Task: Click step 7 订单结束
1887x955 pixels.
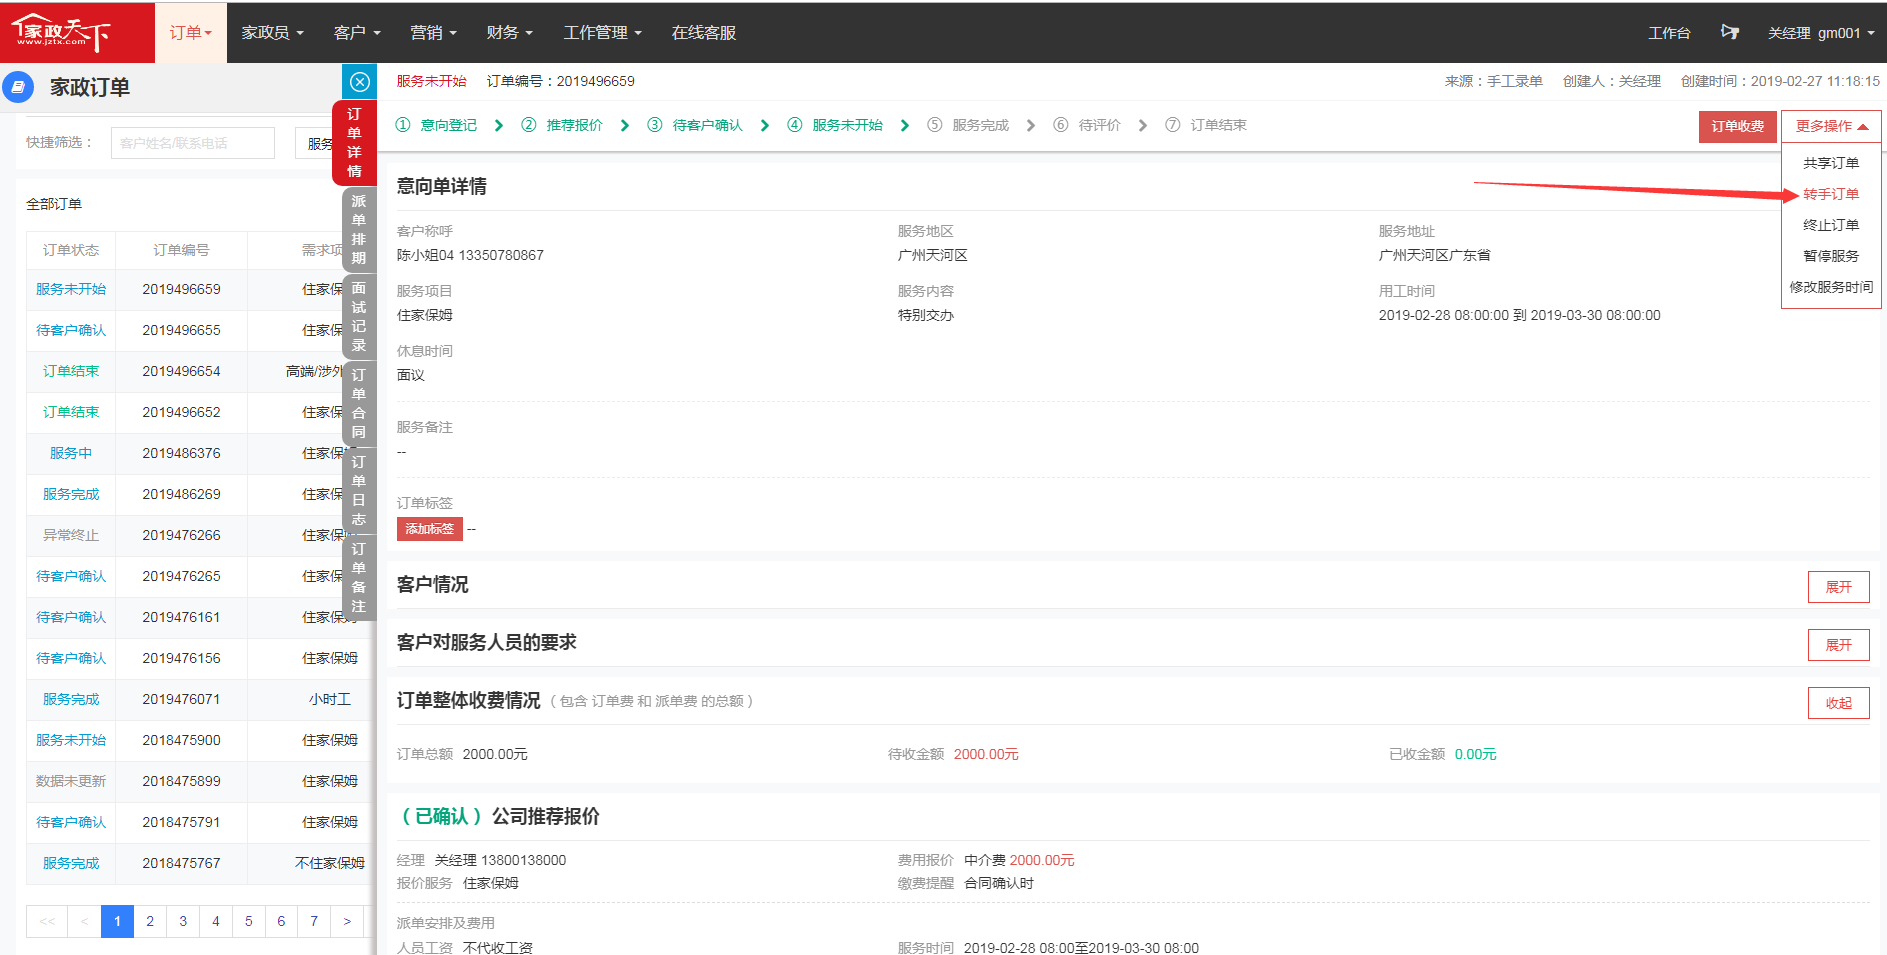Action: pyautogui.click(x=1206, y=125)
